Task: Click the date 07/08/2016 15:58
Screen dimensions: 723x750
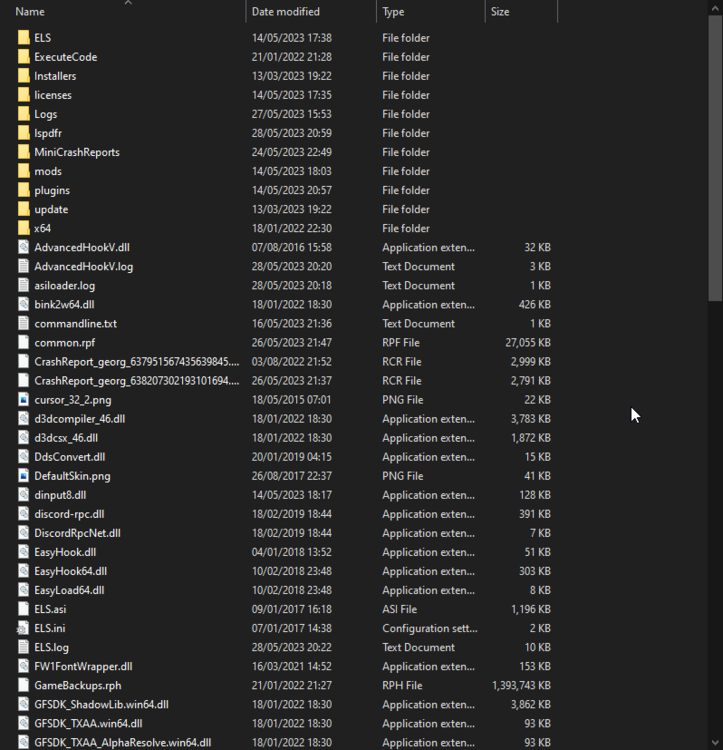Action: coord(292,247)
